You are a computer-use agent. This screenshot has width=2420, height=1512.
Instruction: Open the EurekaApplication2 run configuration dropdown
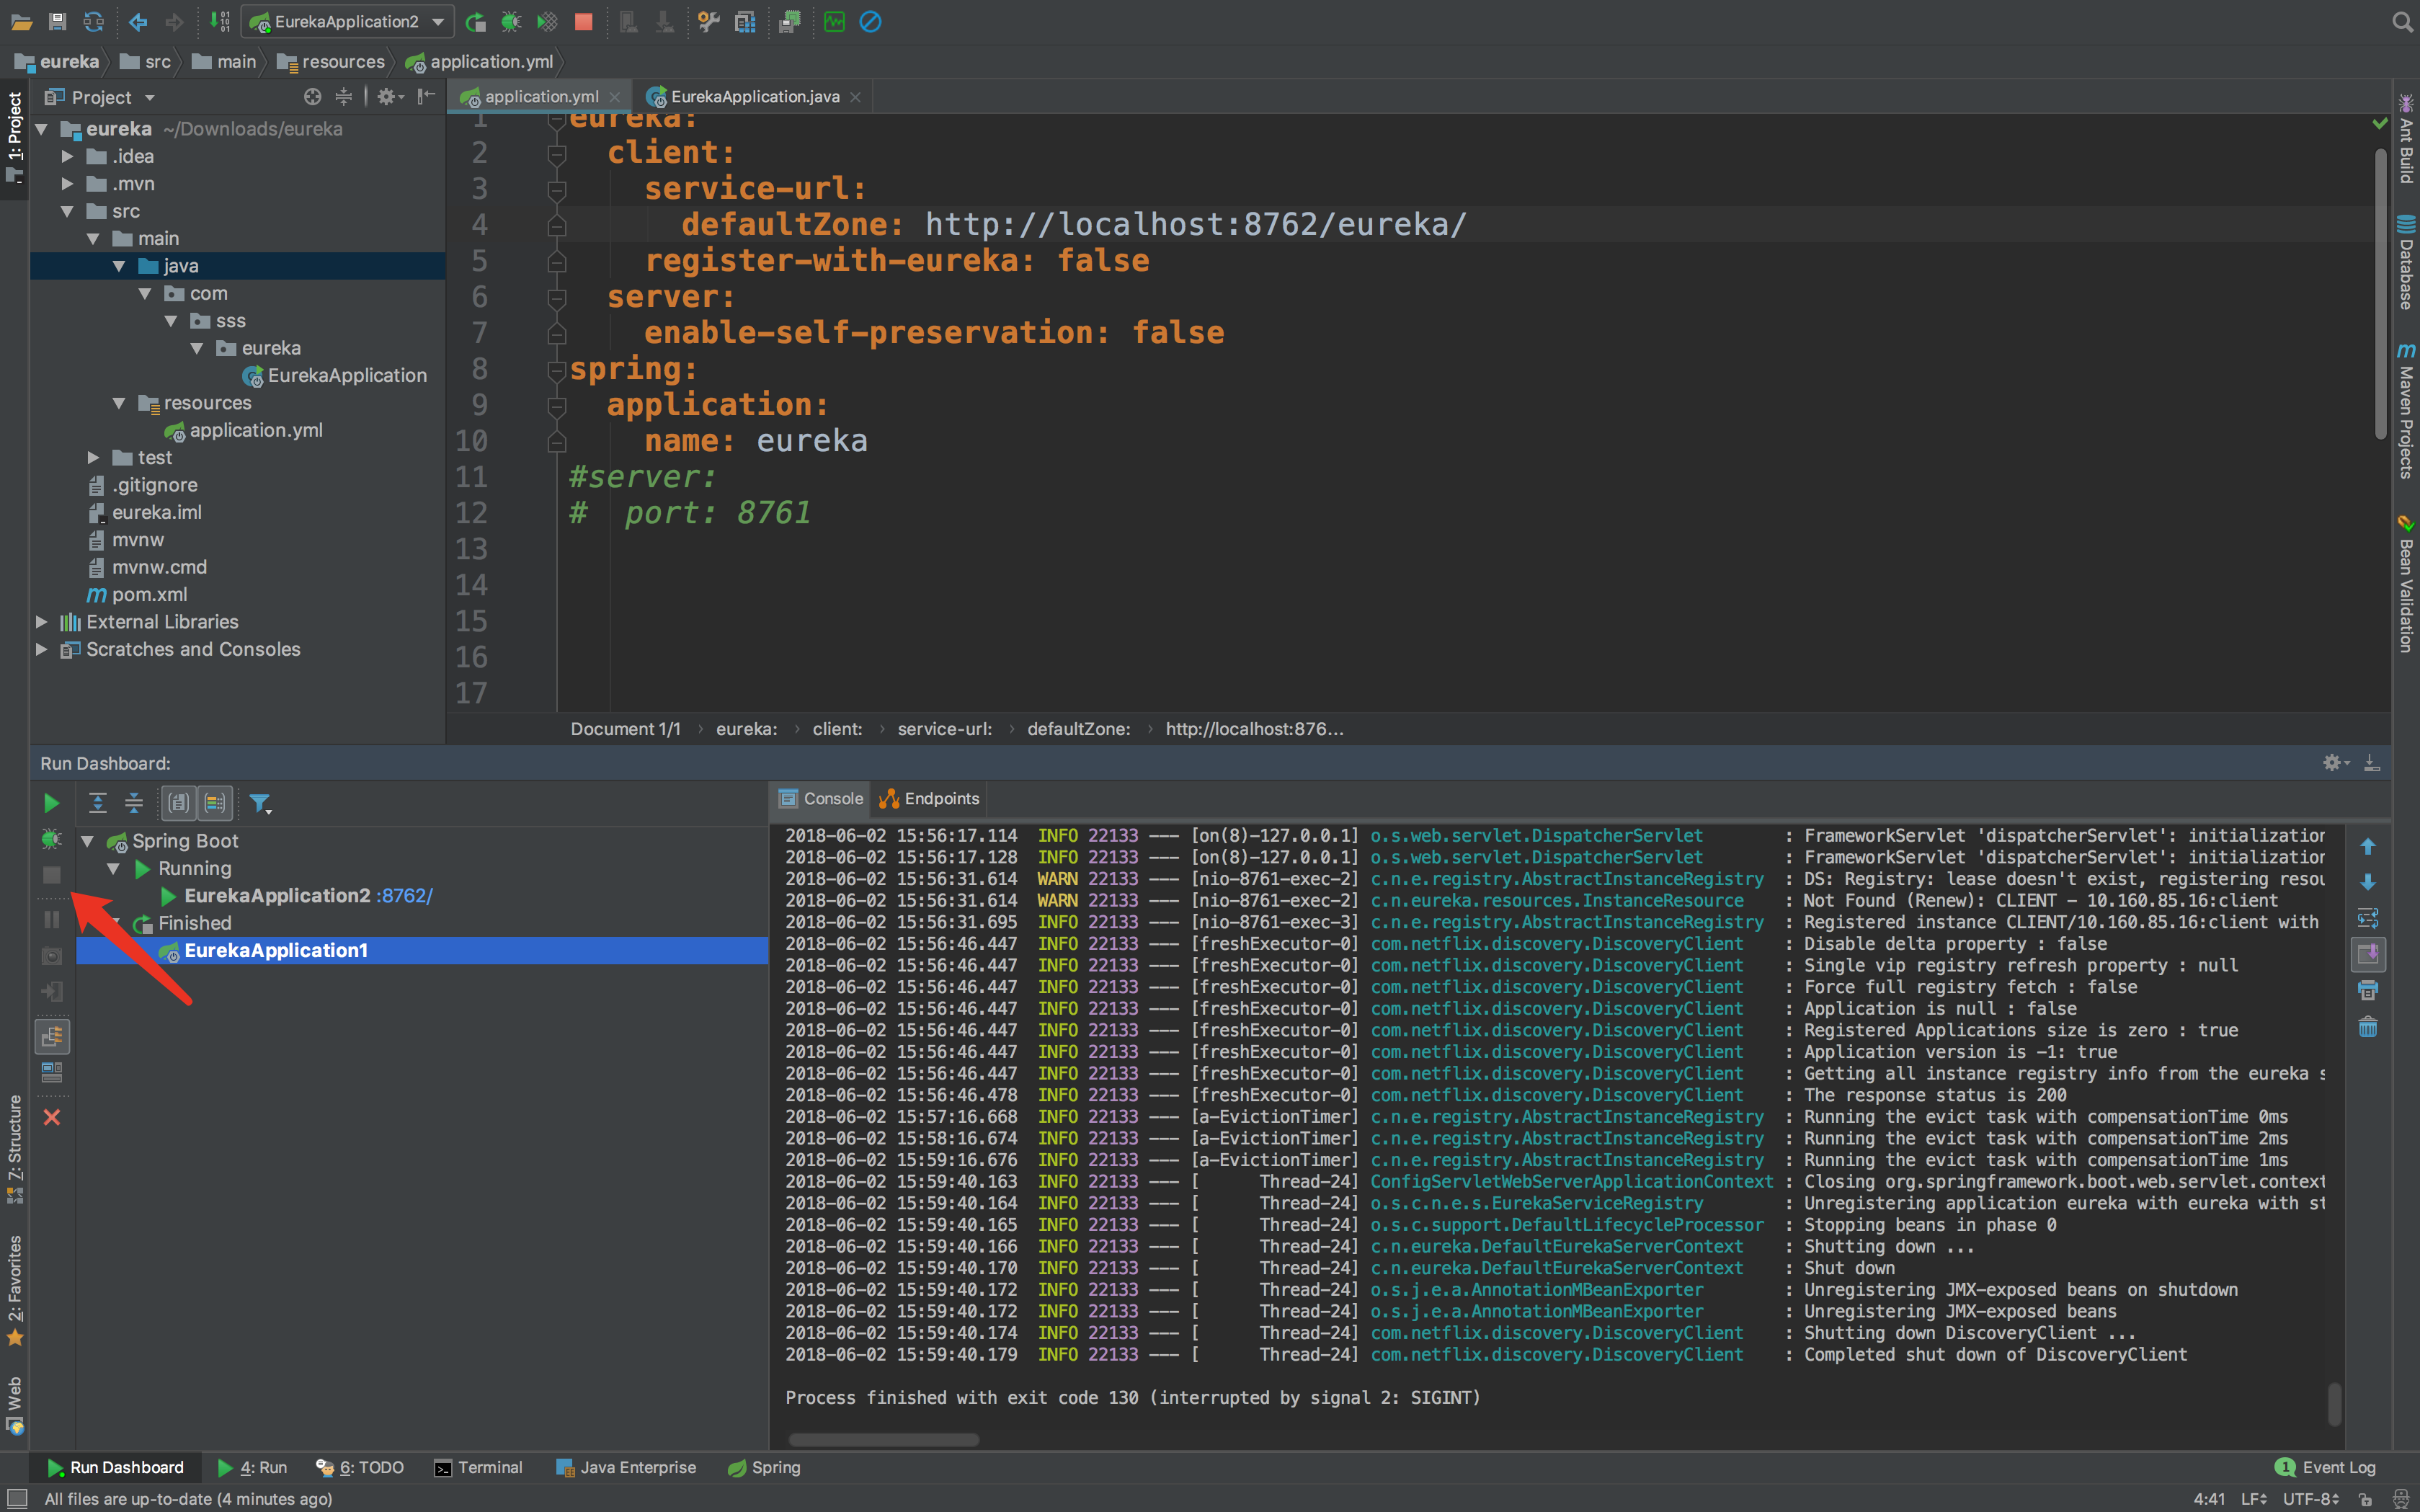point(437,22)
